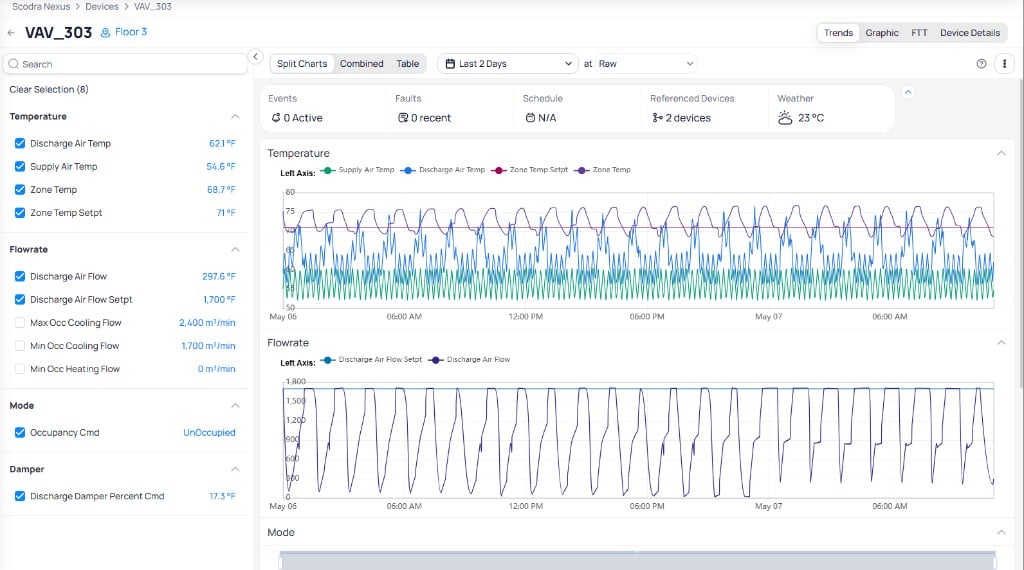The image size is (1024, 570).
Task: Click the Floor 3 location icon
Action: [105, 33]
